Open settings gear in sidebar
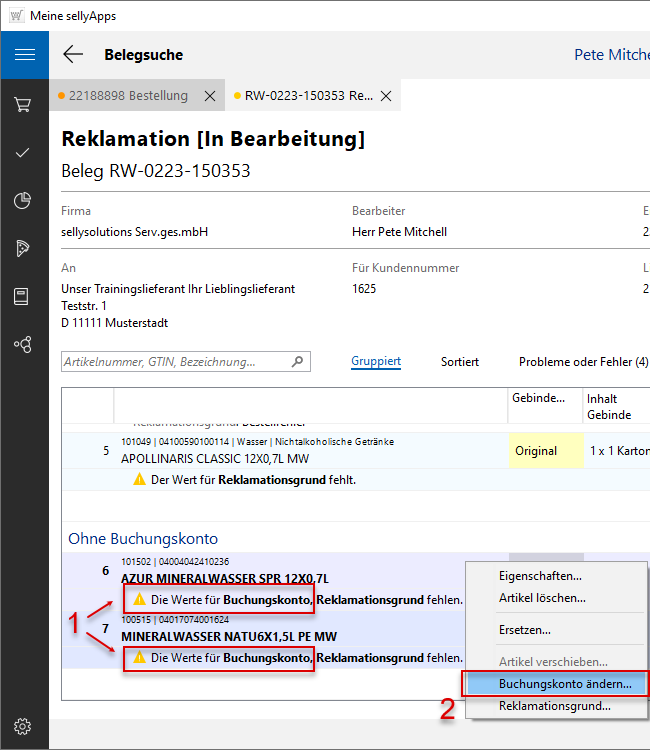Viewport: 650px width, 750px height. pos(24,726)
